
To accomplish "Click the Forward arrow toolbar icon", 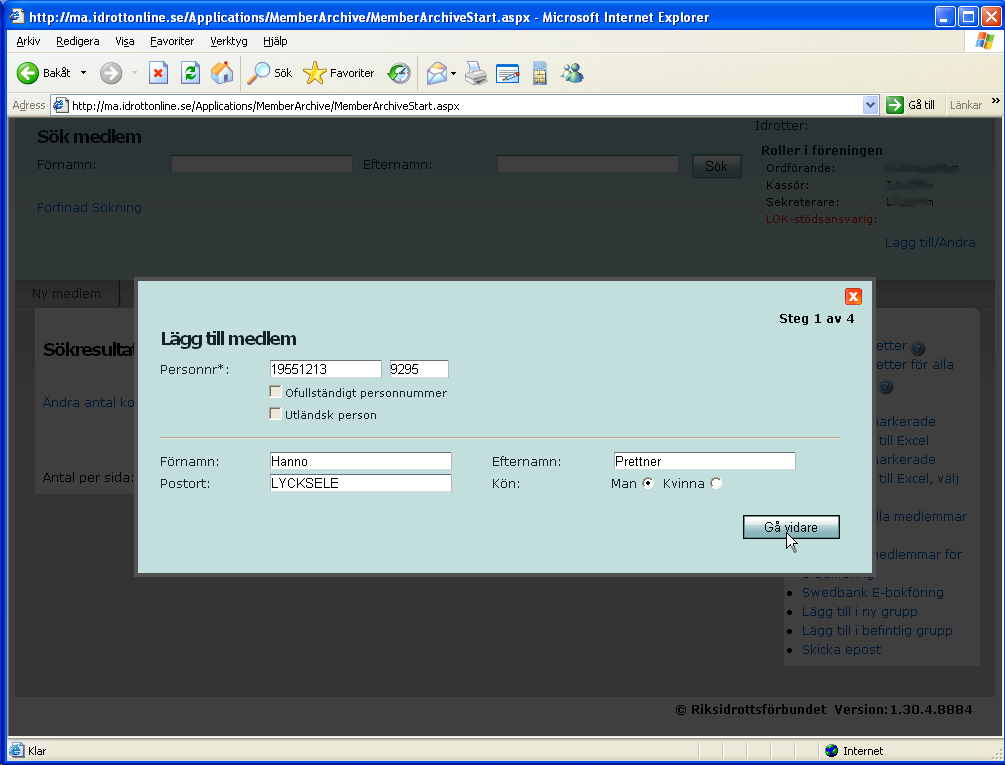I will pos(111,73).
